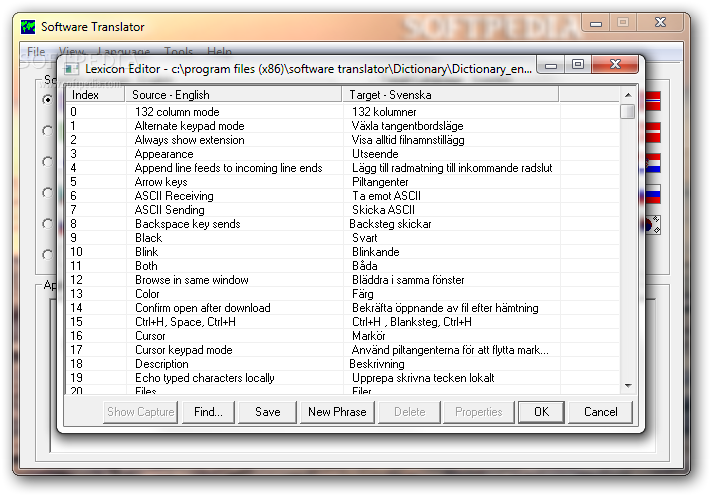Image resolution: width=711 pixels, height=496 pixels.
Task: Open the Language menu in Software Translator
Action: pos(124,52)
